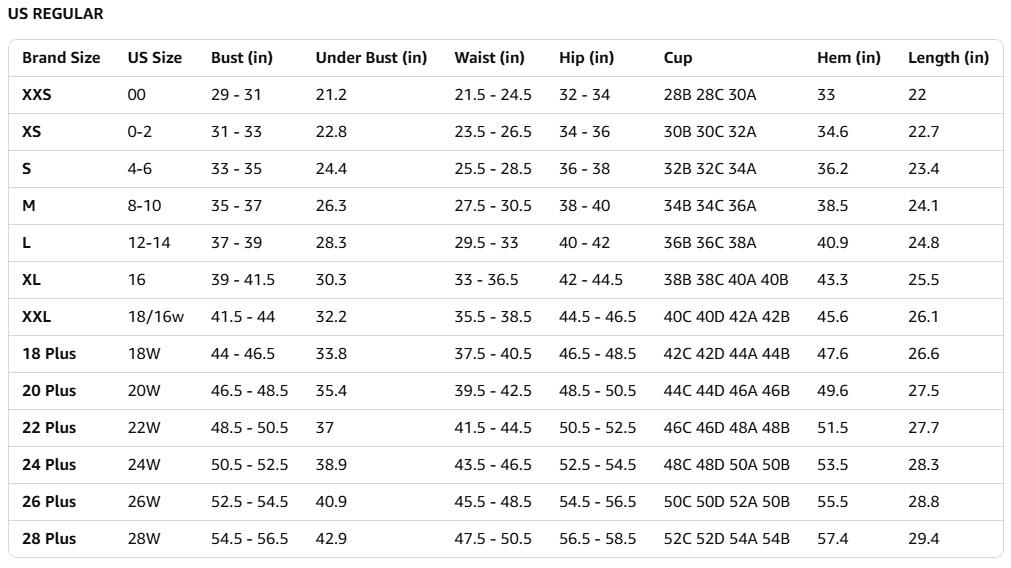Select the Under Bust (in) column header
Image resolution: width=1011 pixels, height=568 pixels.
(371, 58)
